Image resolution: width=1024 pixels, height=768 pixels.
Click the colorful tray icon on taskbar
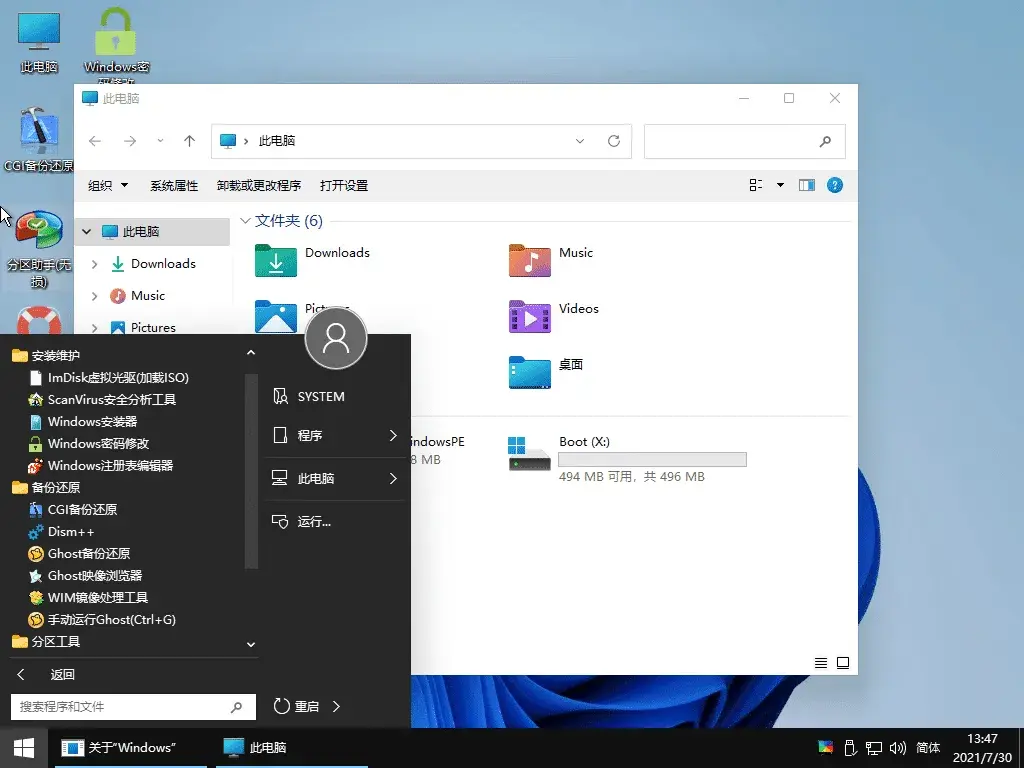click(825, 748)
